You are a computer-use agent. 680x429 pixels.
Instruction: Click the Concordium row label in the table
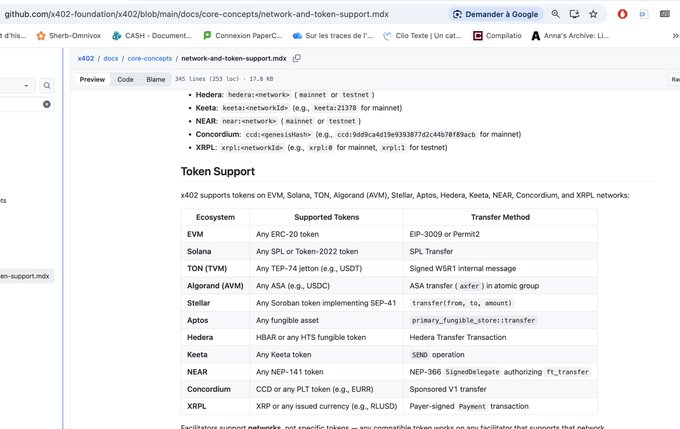[209, 389]
